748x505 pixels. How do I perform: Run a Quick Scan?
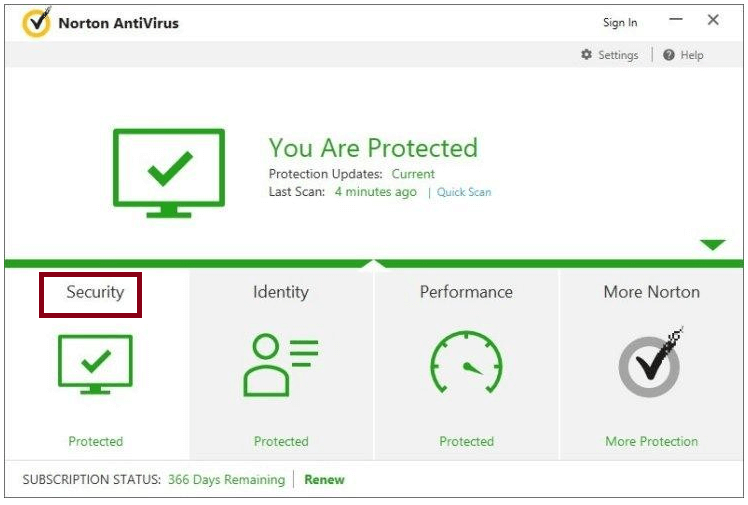click(464, 192)
